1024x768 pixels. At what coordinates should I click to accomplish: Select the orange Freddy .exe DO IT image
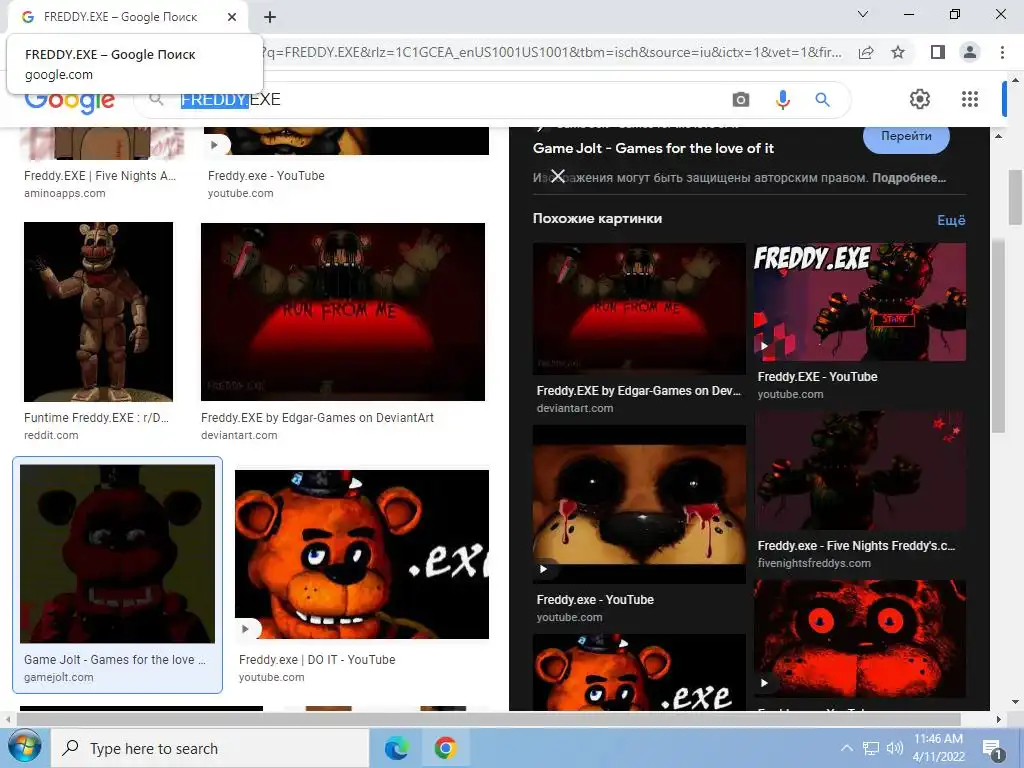pyautogui.click(x=362, y=554)
